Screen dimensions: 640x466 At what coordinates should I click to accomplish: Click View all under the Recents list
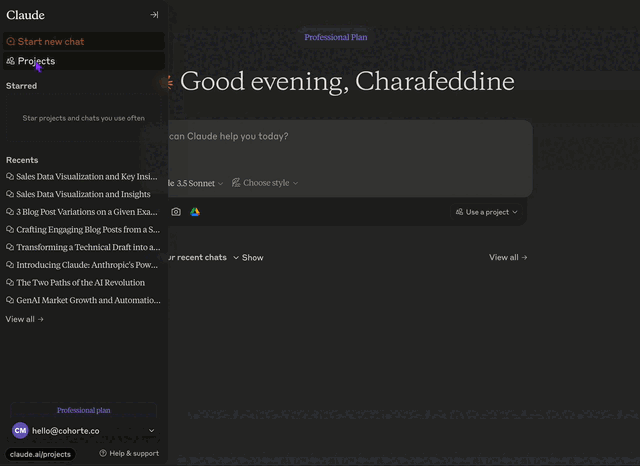[24, 320]
